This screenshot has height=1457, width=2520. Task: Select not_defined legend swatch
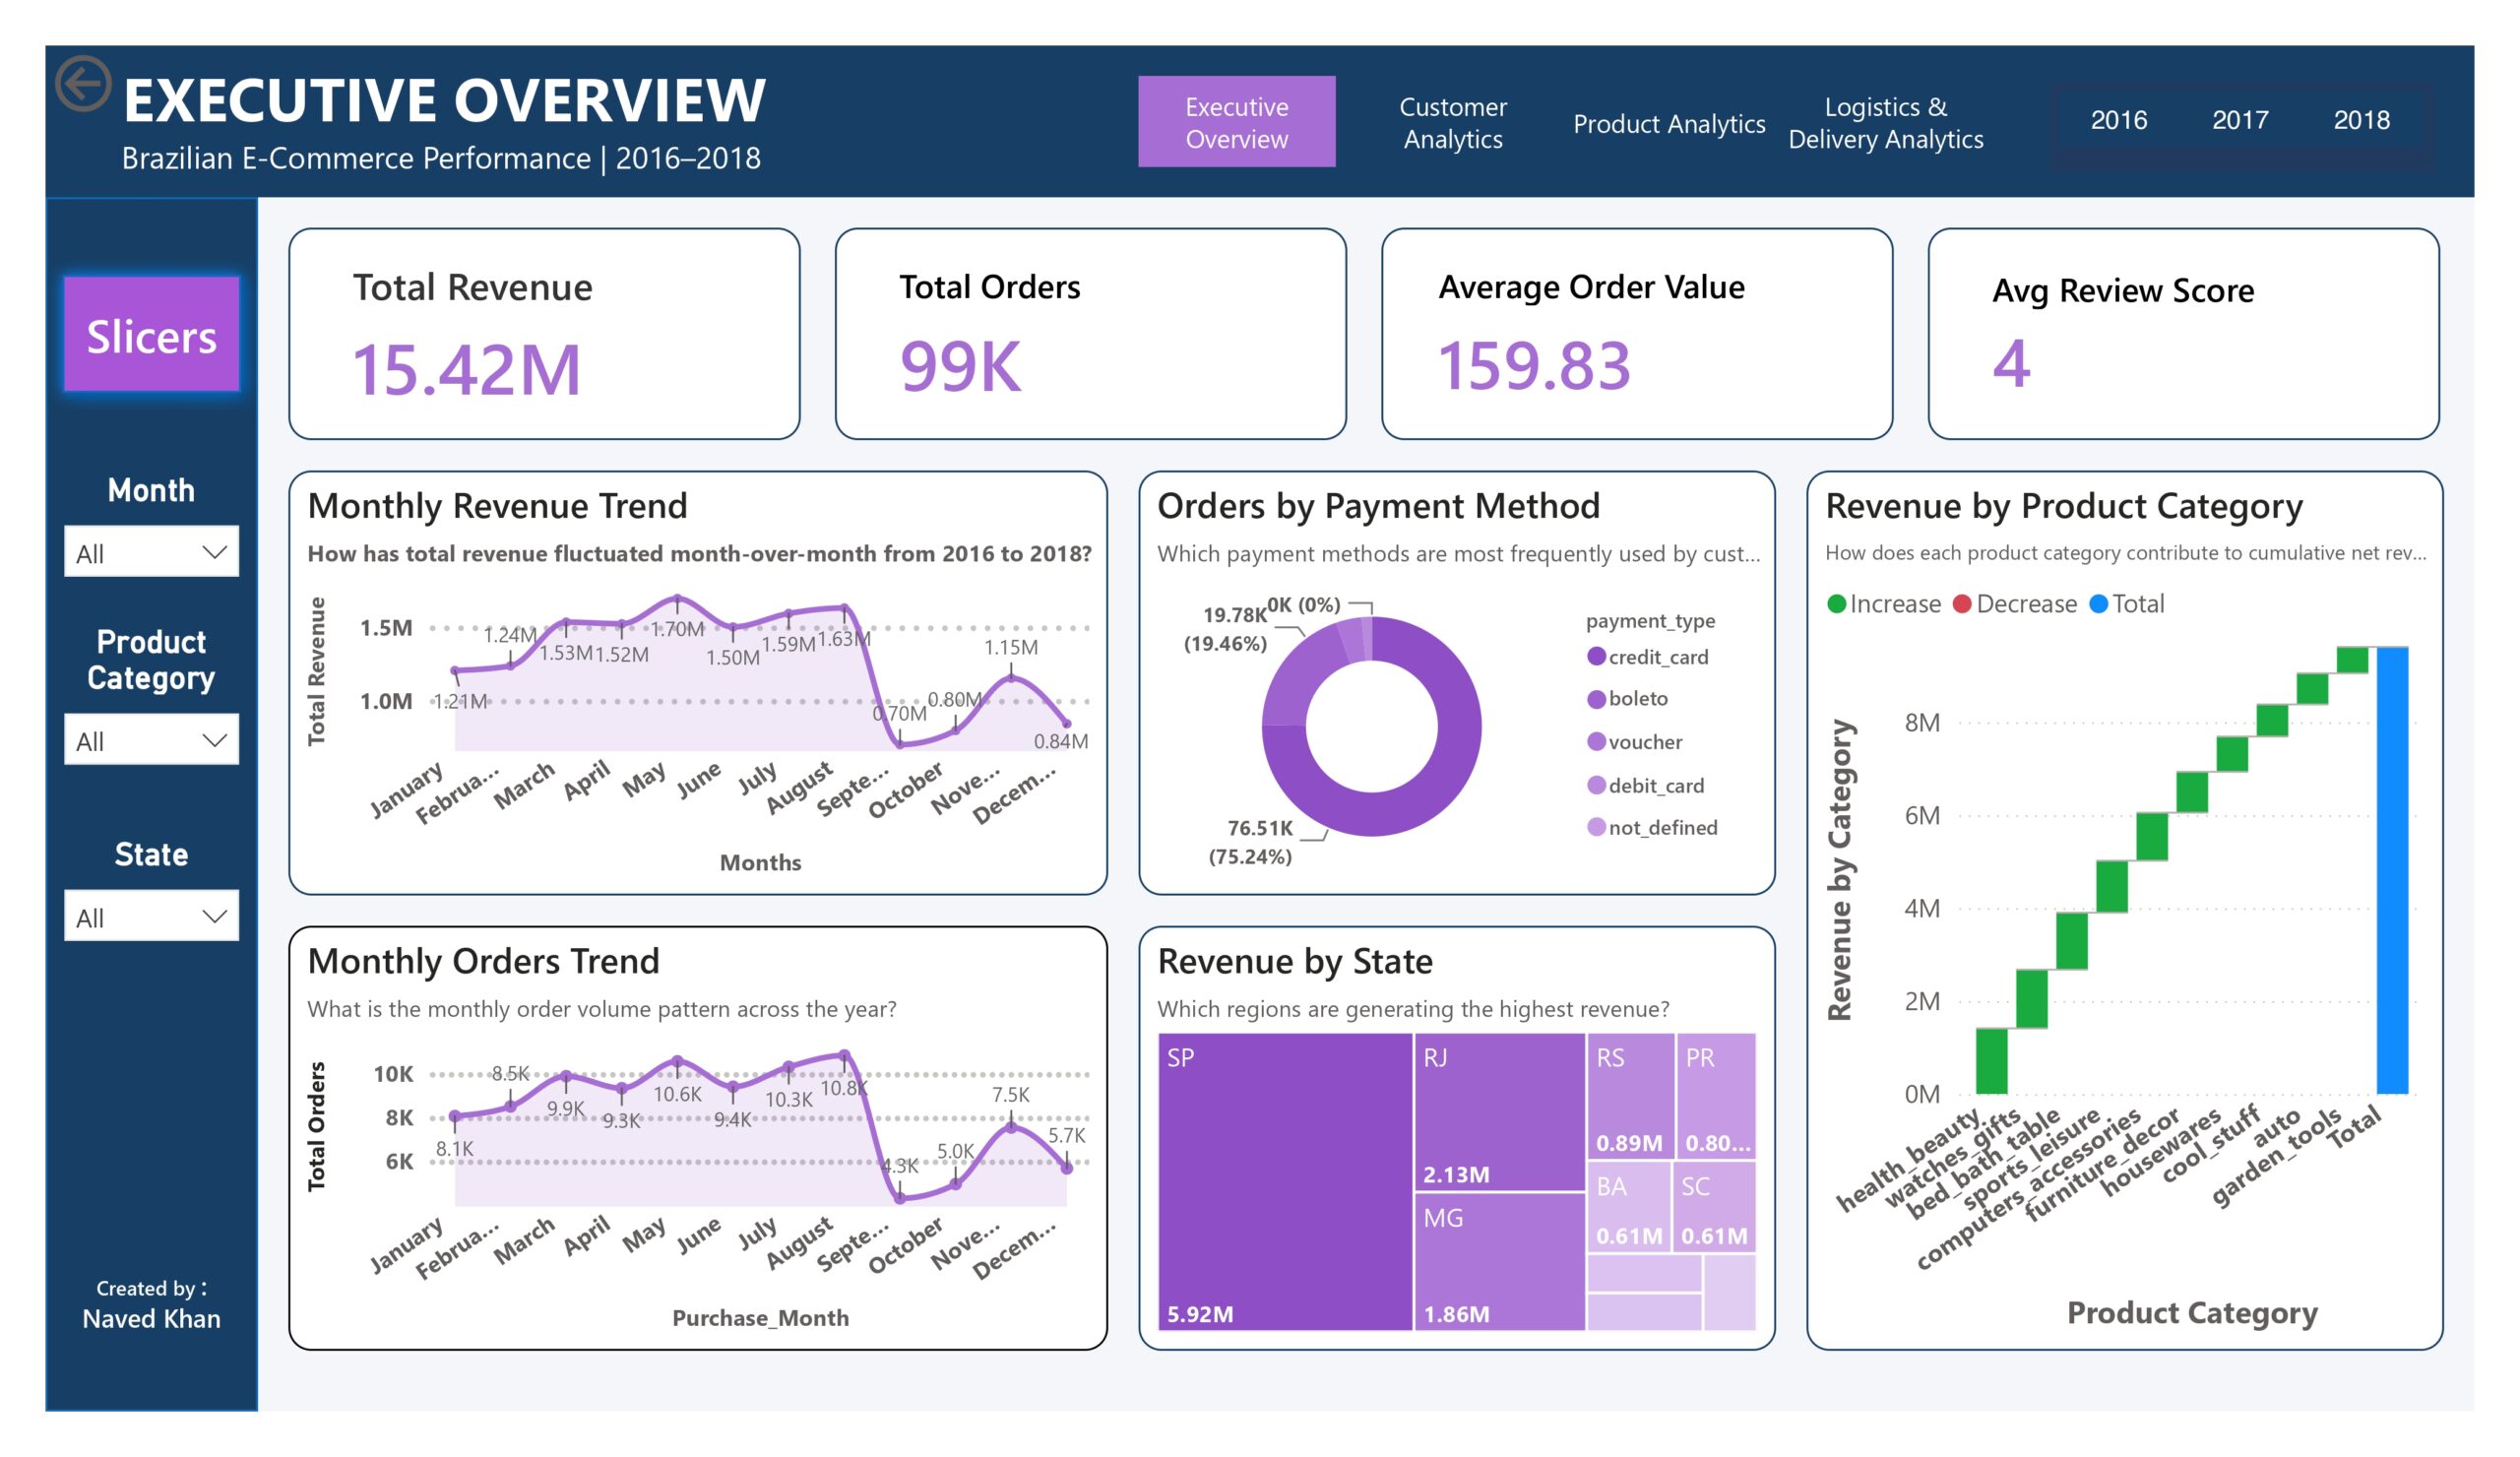1596,827
